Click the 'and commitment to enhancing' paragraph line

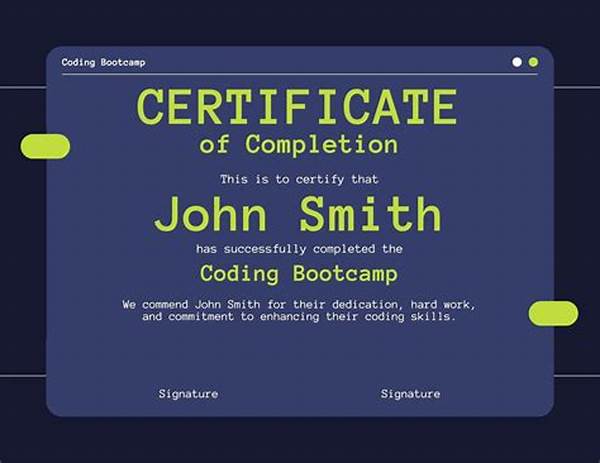(x=299, y=317)
